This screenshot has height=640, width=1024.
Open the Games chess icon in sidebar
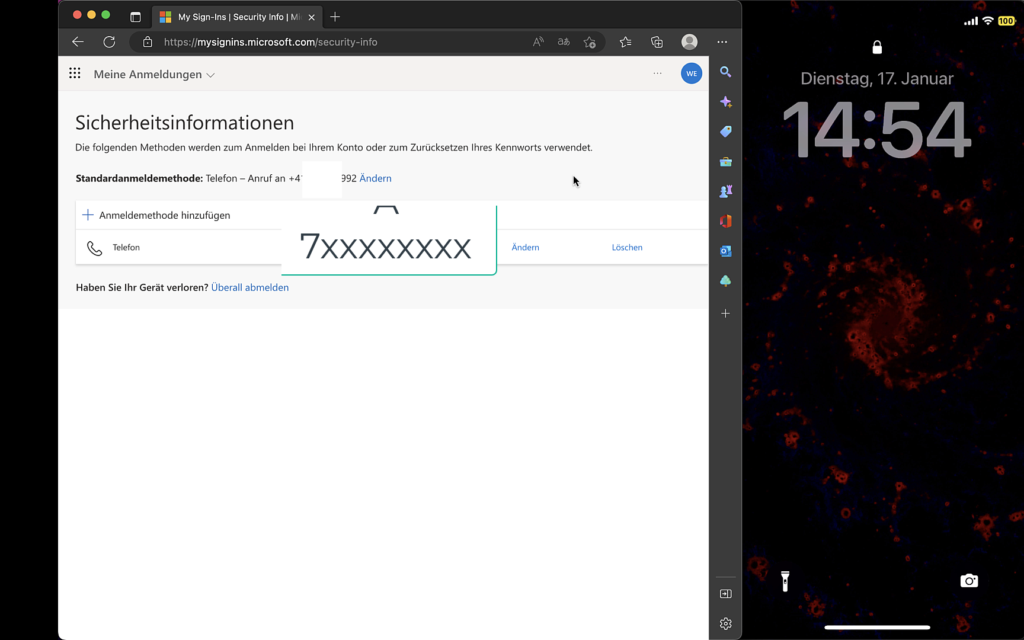[725, 191]
